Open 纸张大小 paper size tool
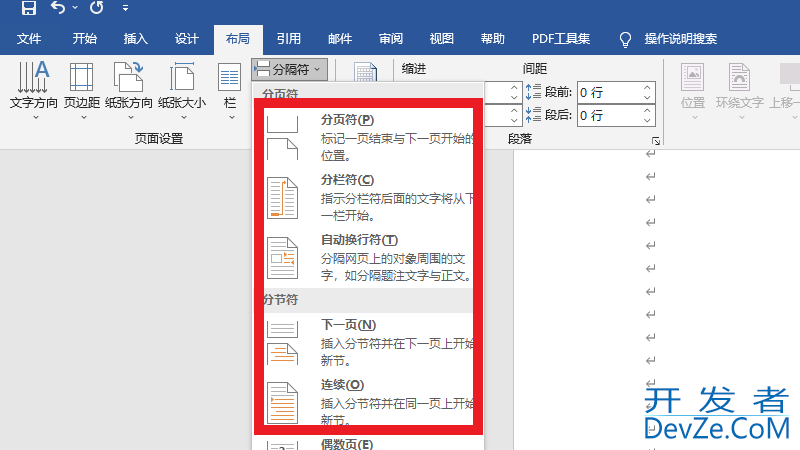 coord(182,91)
